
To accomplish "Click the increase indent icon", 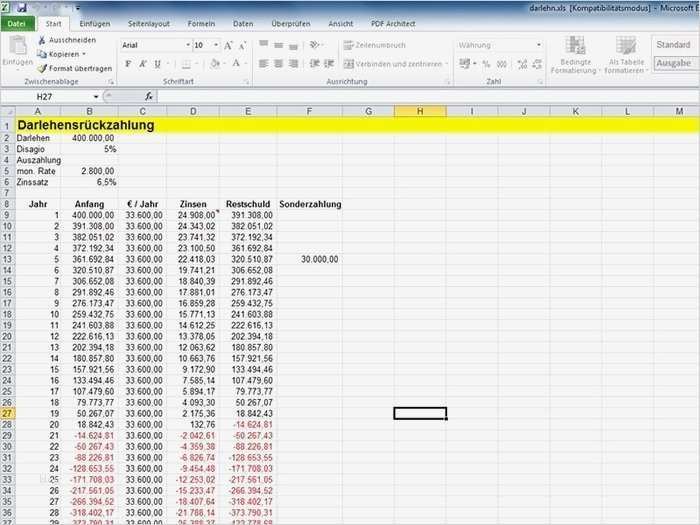I will click(x=329, y=64).
